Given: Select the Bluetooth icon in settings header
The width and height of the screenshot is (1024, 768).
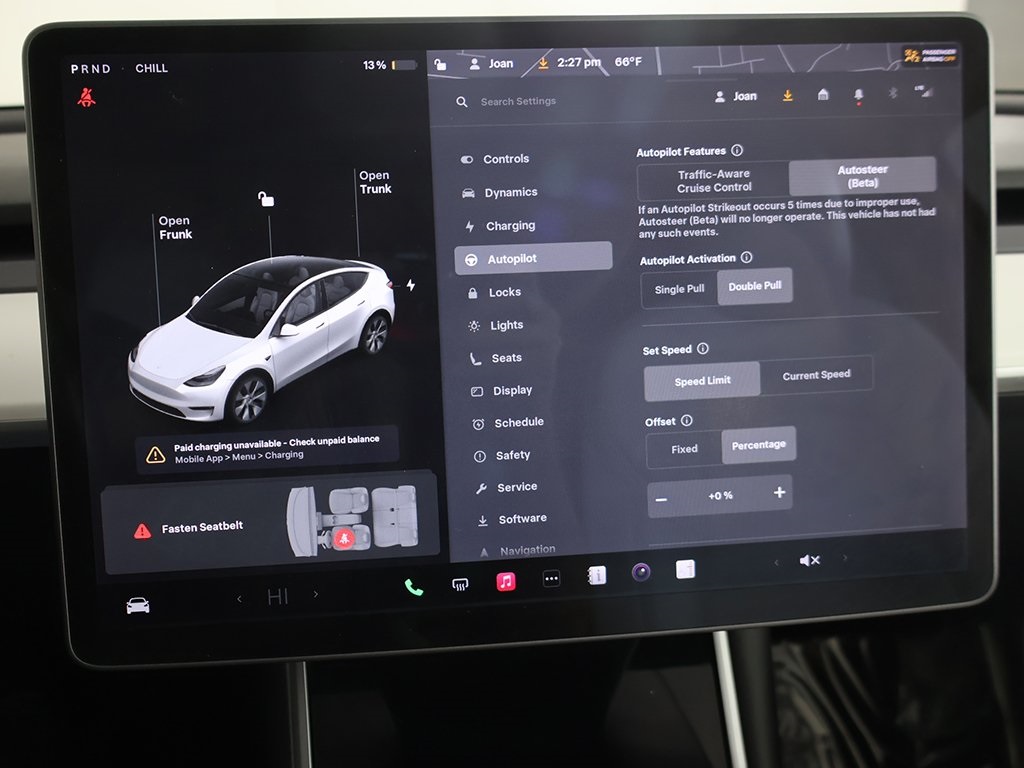Looking at the screenshot, I should [x=894, y=95].
